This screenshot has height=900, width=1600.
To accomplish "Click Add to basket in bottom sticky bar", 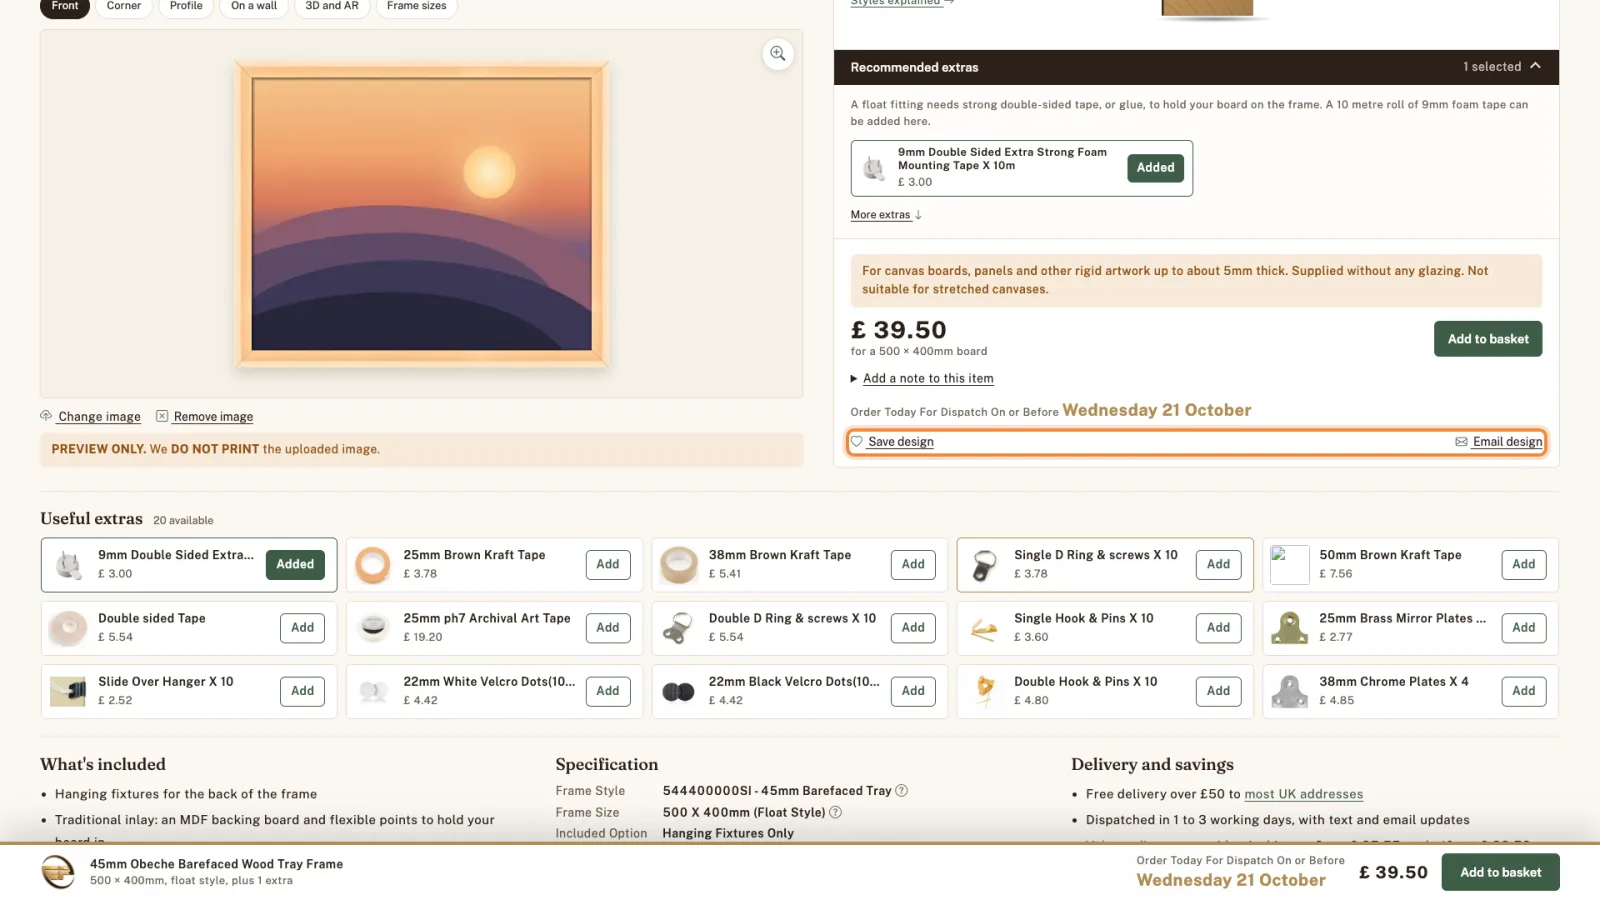I will click(x=1500, y=872).
